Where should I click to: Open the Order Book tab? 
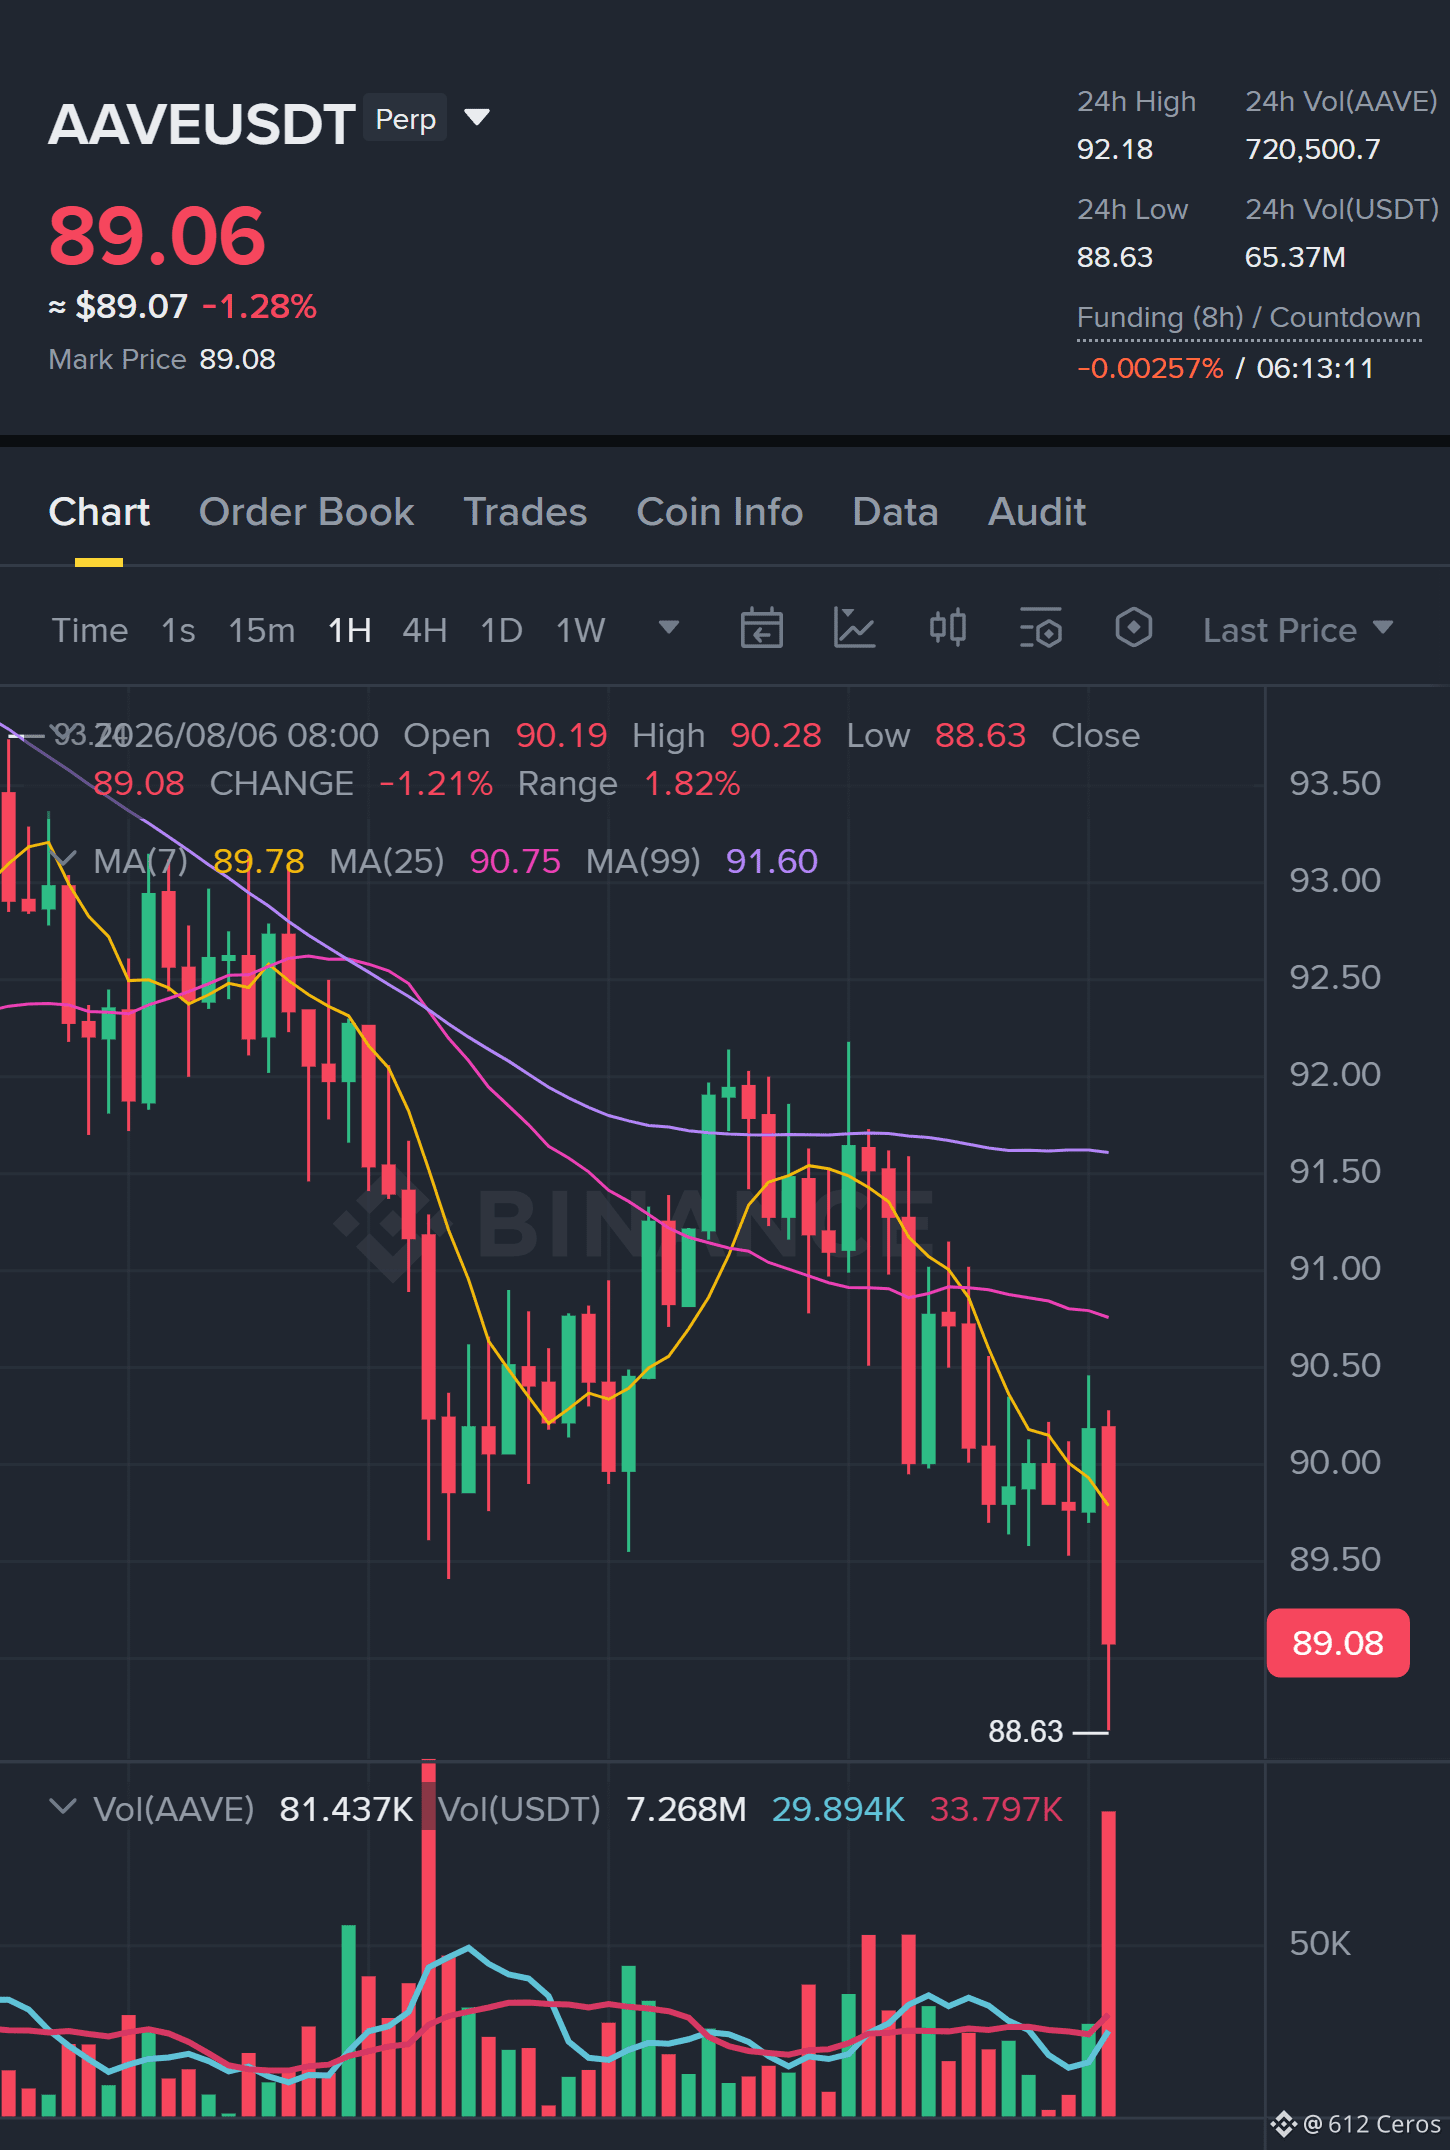pyautogui.click(x=306, y=511)
